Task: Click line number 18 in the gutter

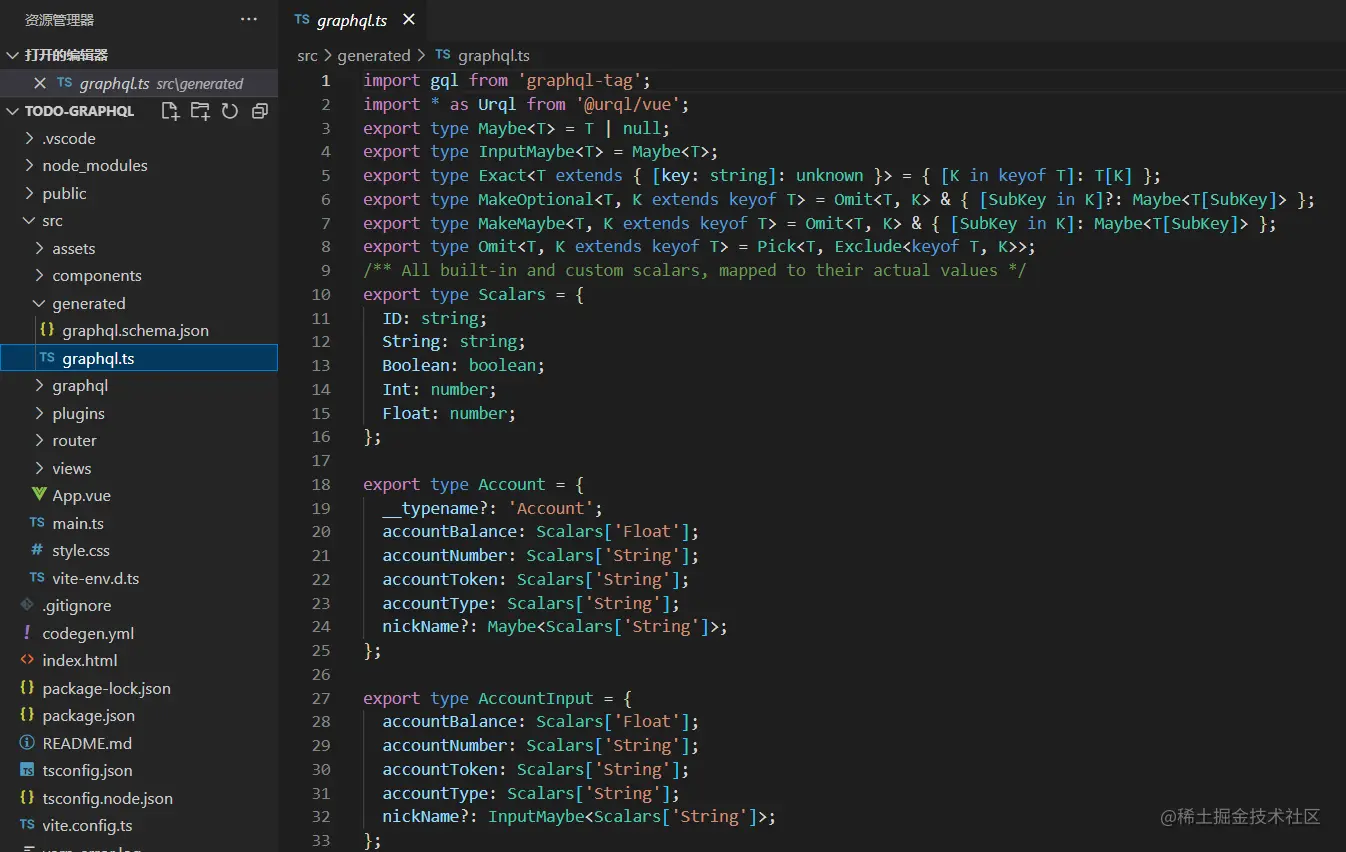Action: click(321, 484)
